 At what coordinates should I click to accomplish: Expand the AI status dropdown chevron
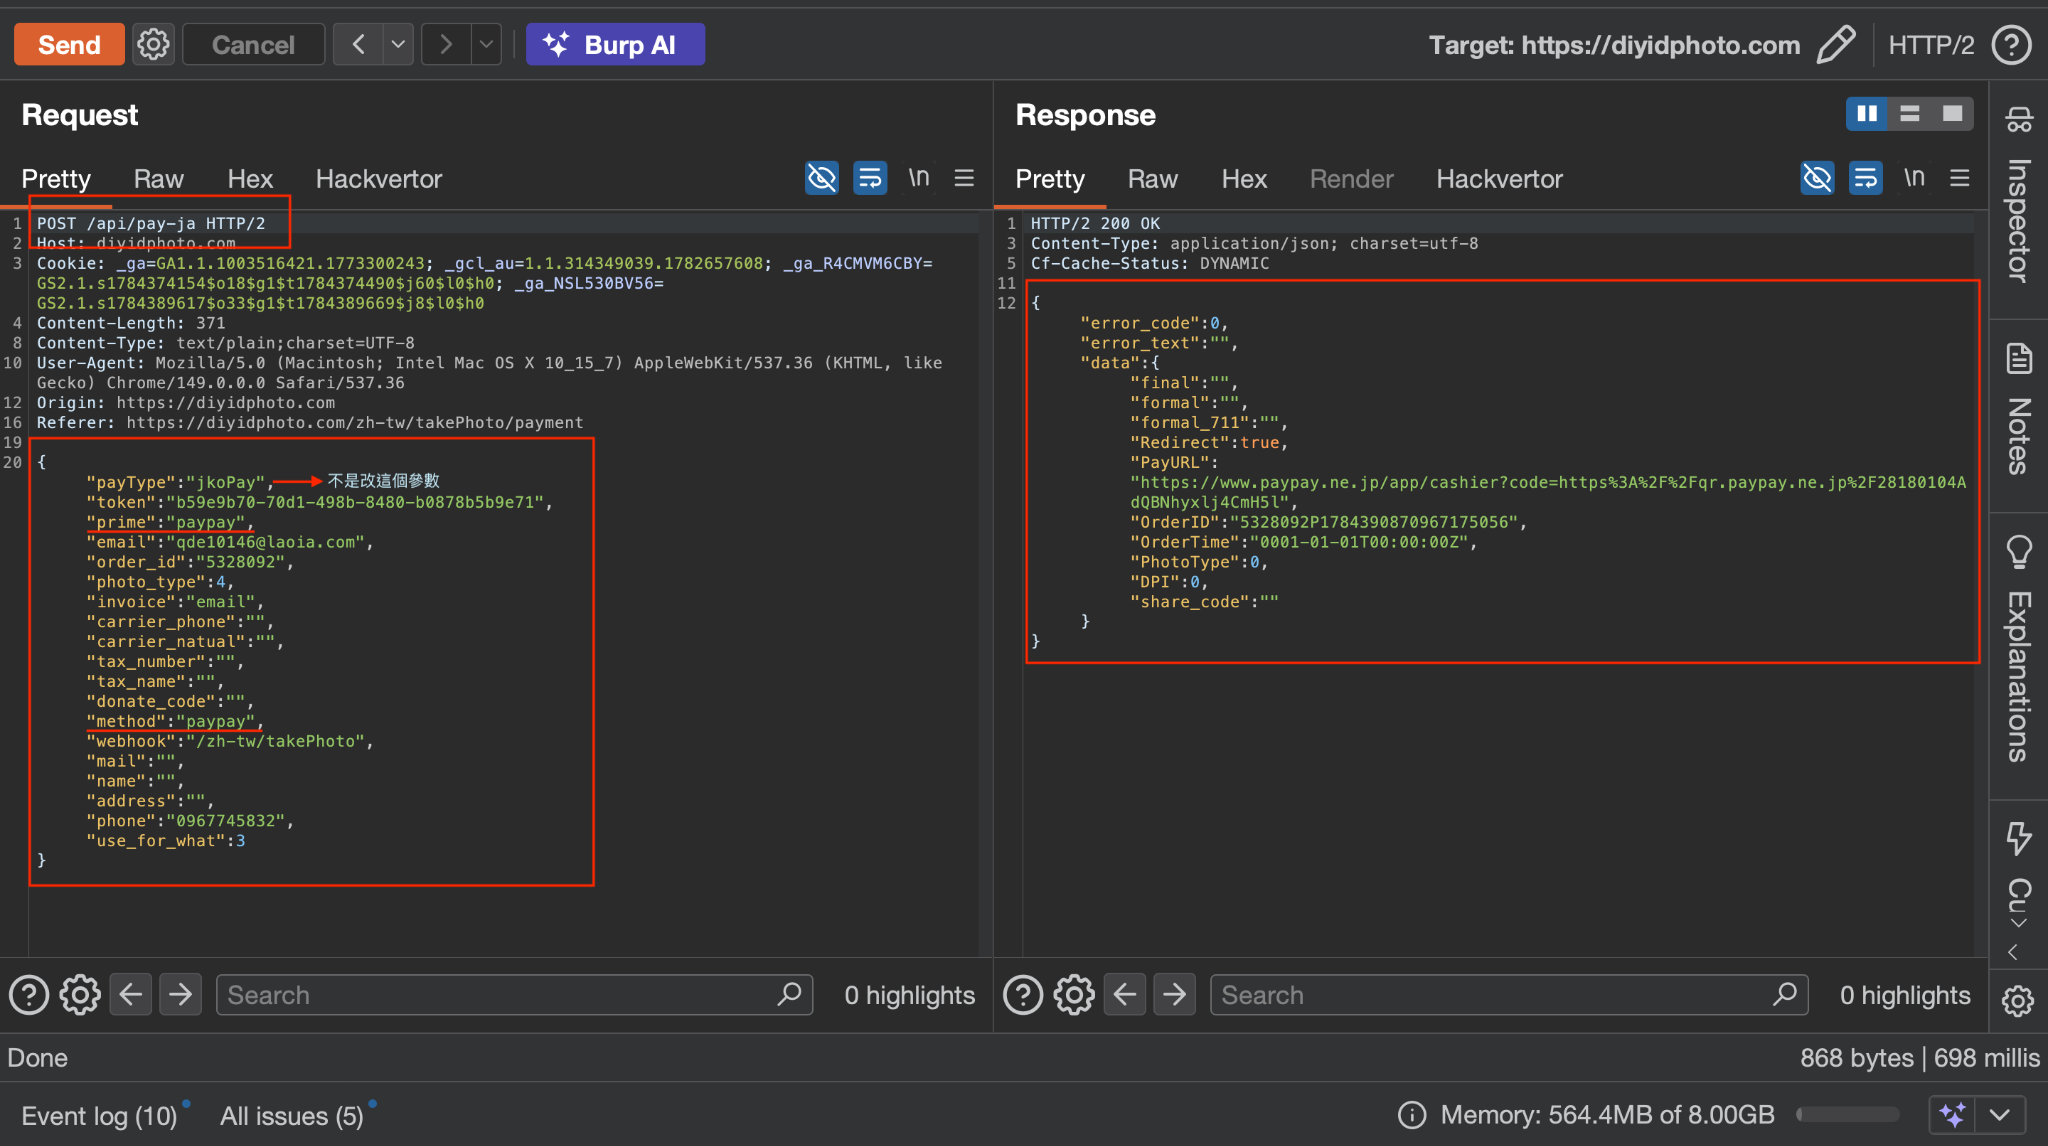[2000, 1115]
